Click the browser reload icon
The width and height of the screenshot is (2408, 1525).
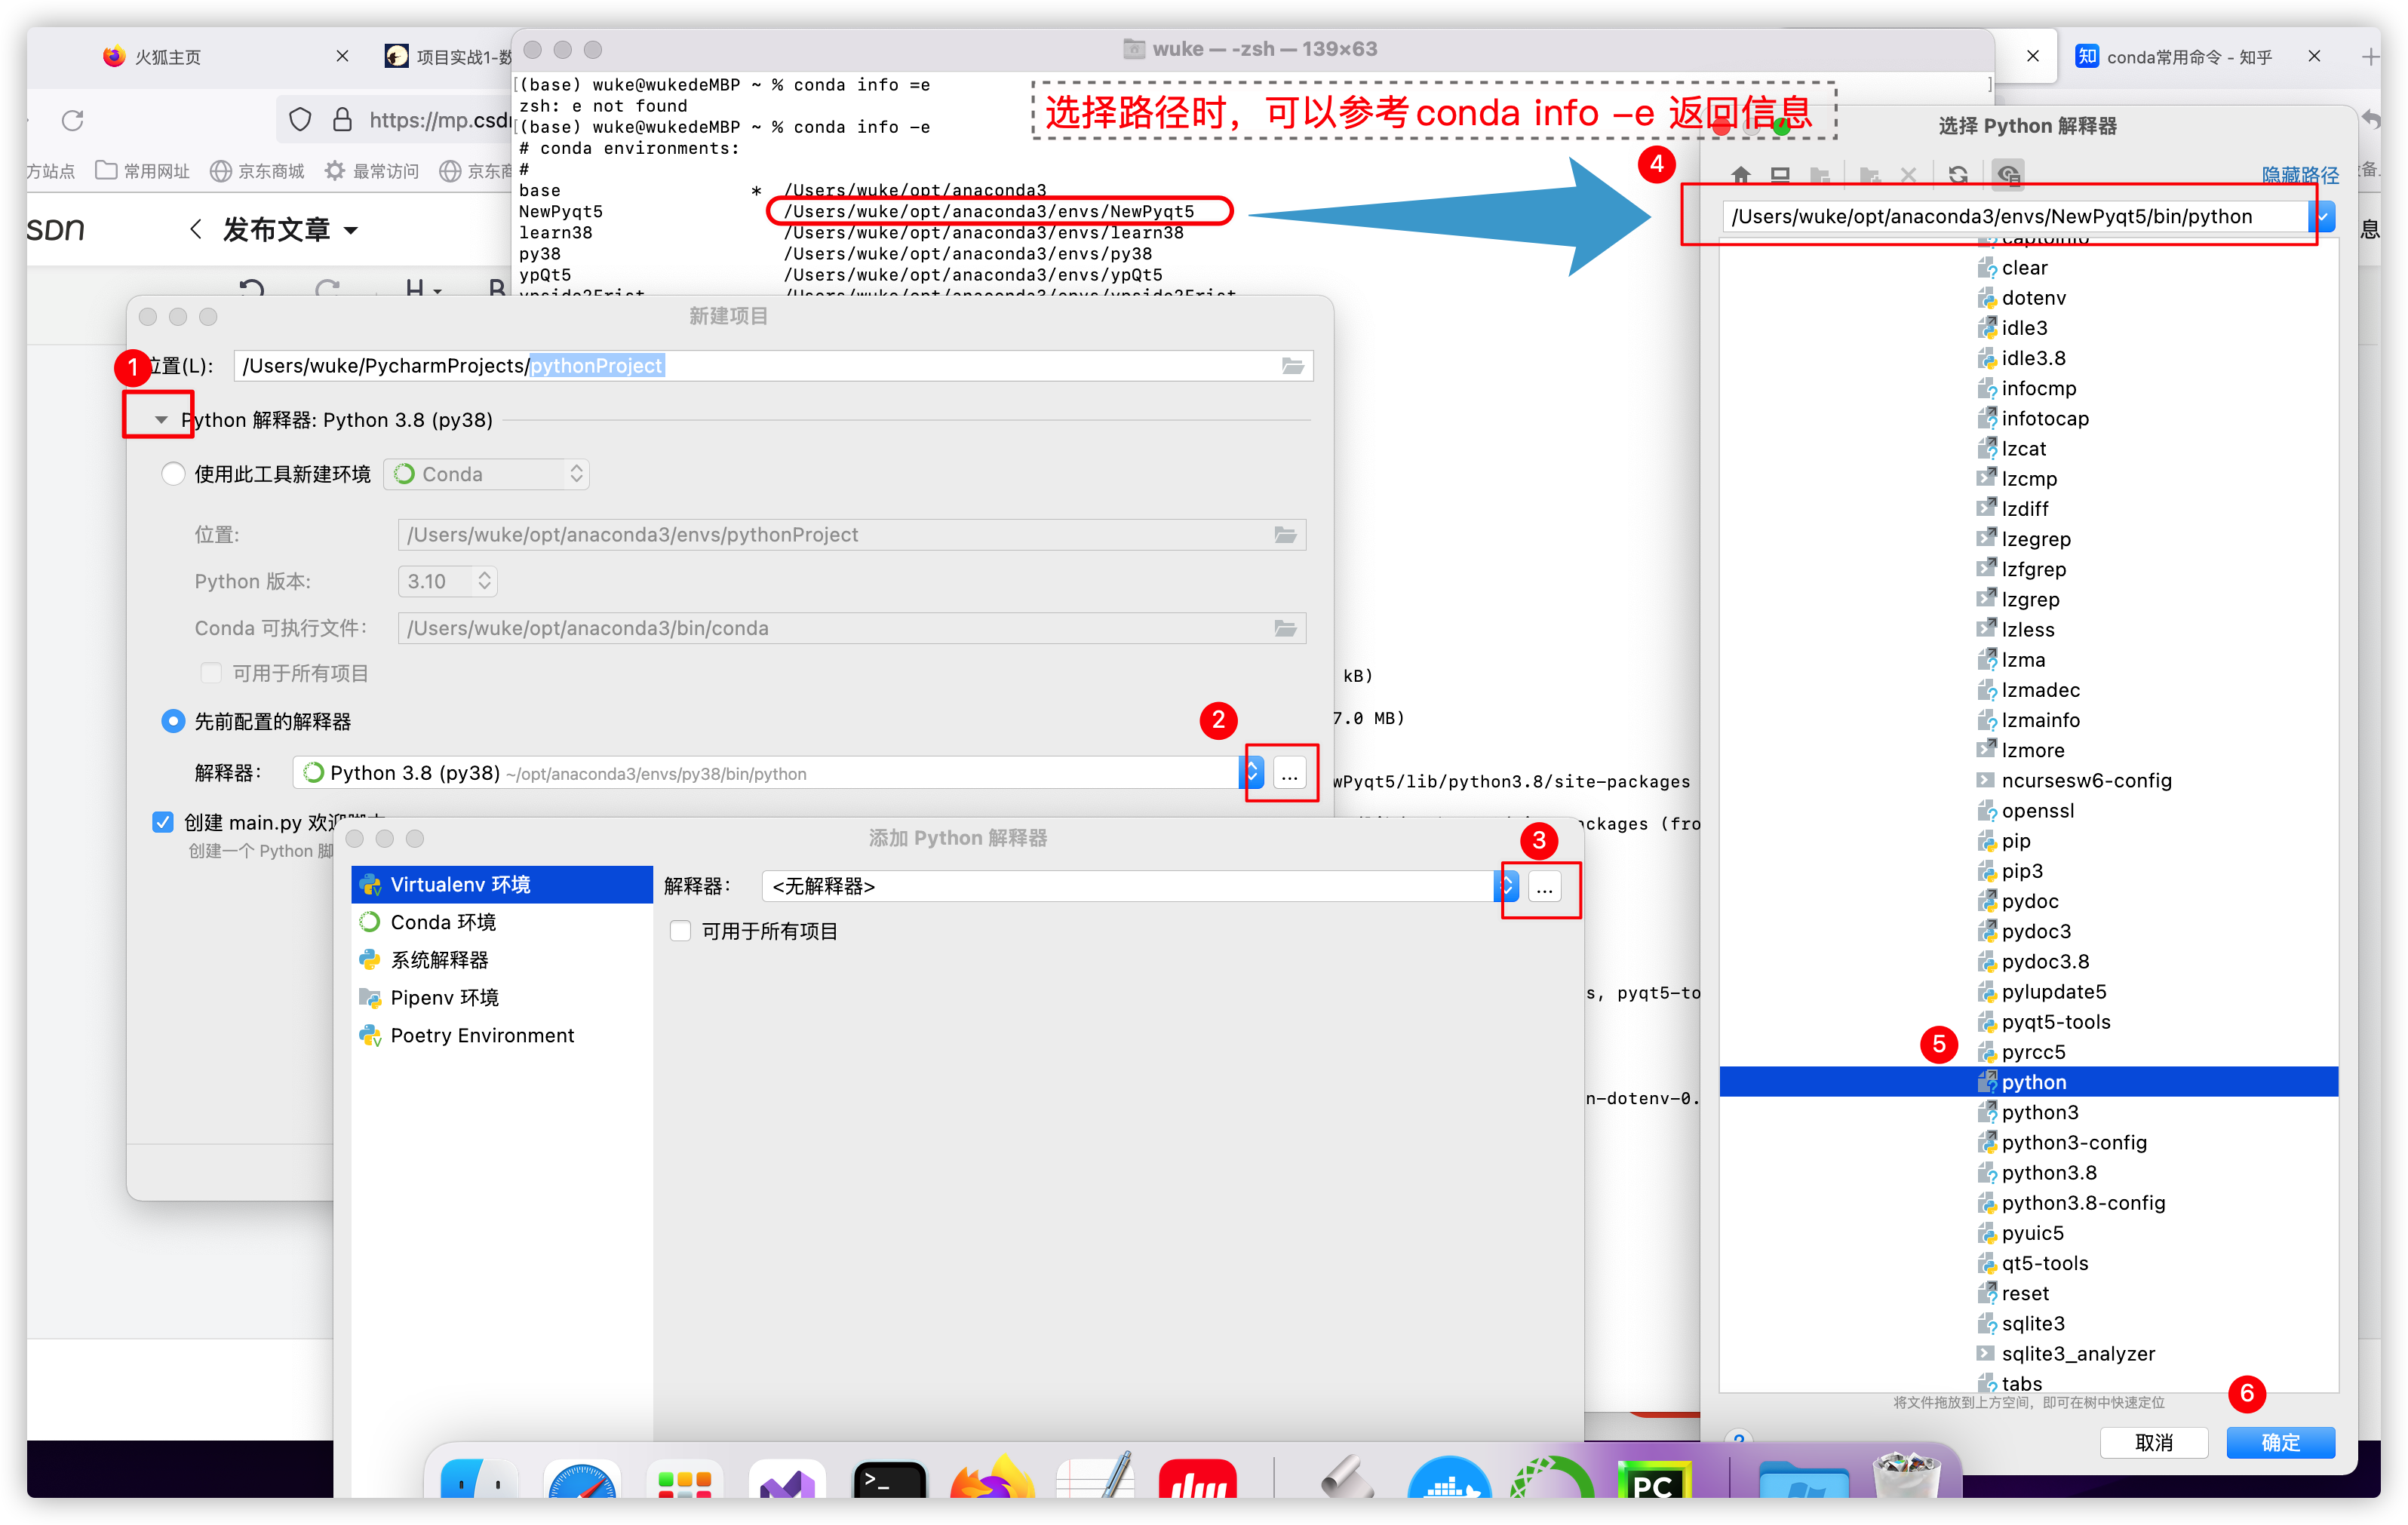click(x=73, y=121)
